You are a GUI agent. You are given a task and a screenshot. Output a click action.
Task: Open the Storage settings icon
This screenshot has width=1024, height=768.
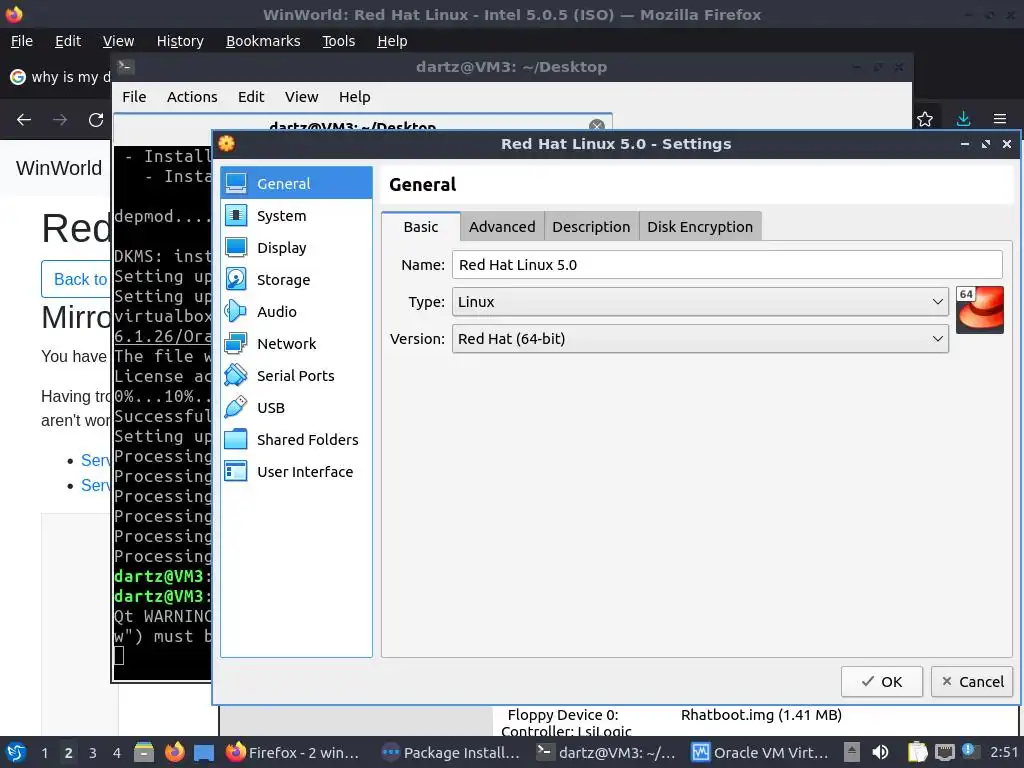pyautogui.click(x=236, y=280)
